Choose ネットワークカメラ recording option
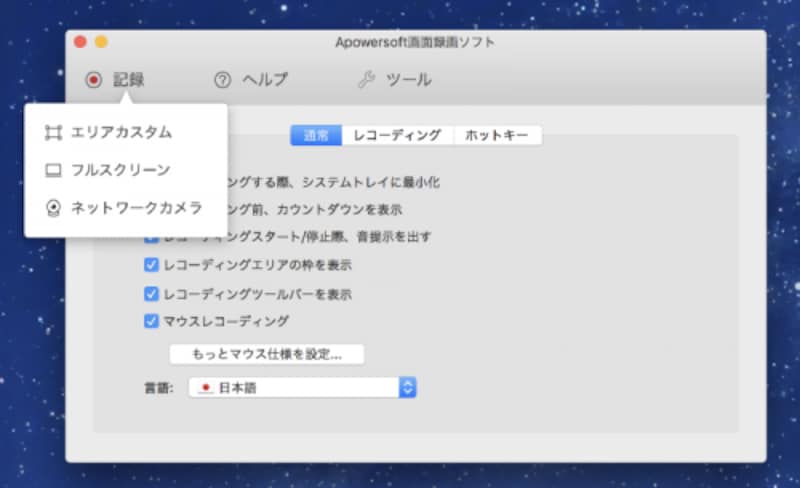 (x=136, y=208)
